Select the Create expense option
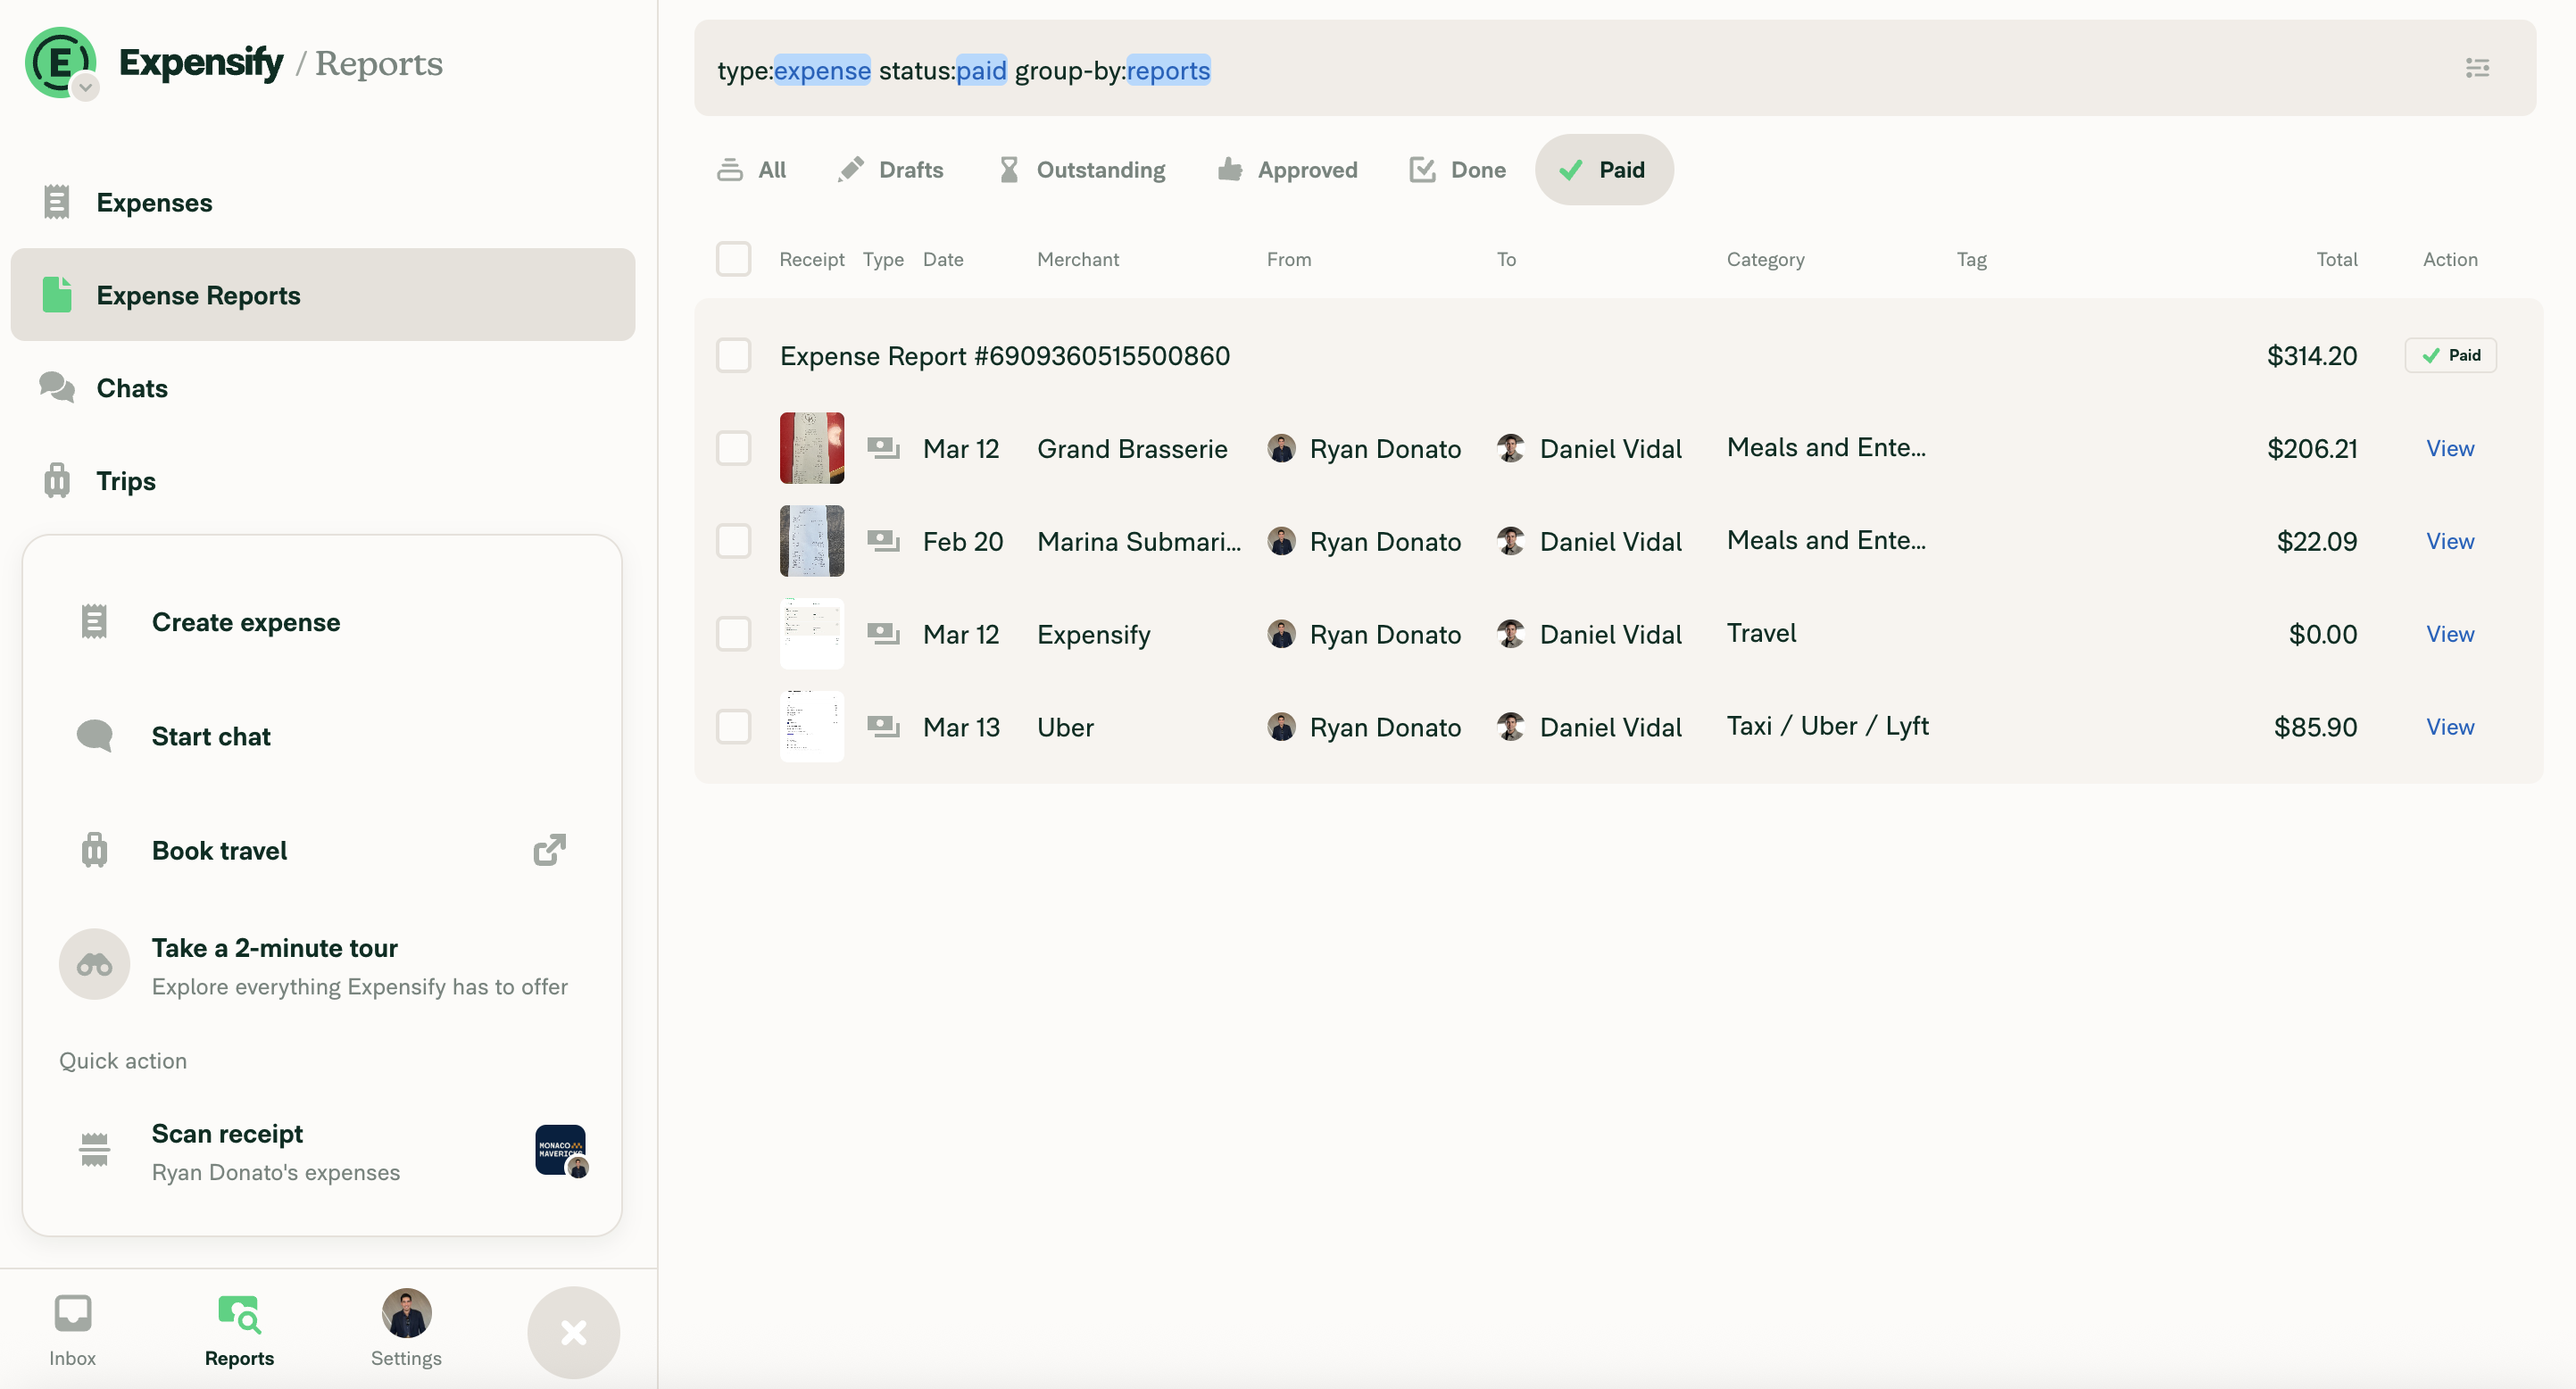The height and width of the screenshot is (1389, 2576). pyautogui.click(x=245, y=622)
